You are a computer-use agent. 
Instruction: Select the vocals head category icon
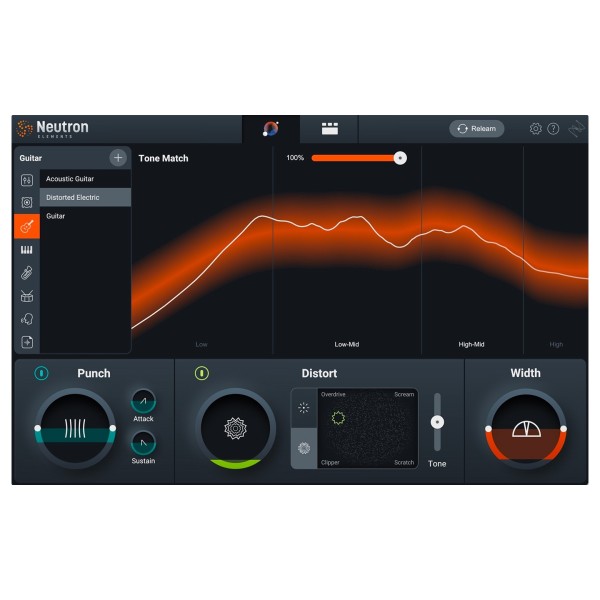(27, 319)
